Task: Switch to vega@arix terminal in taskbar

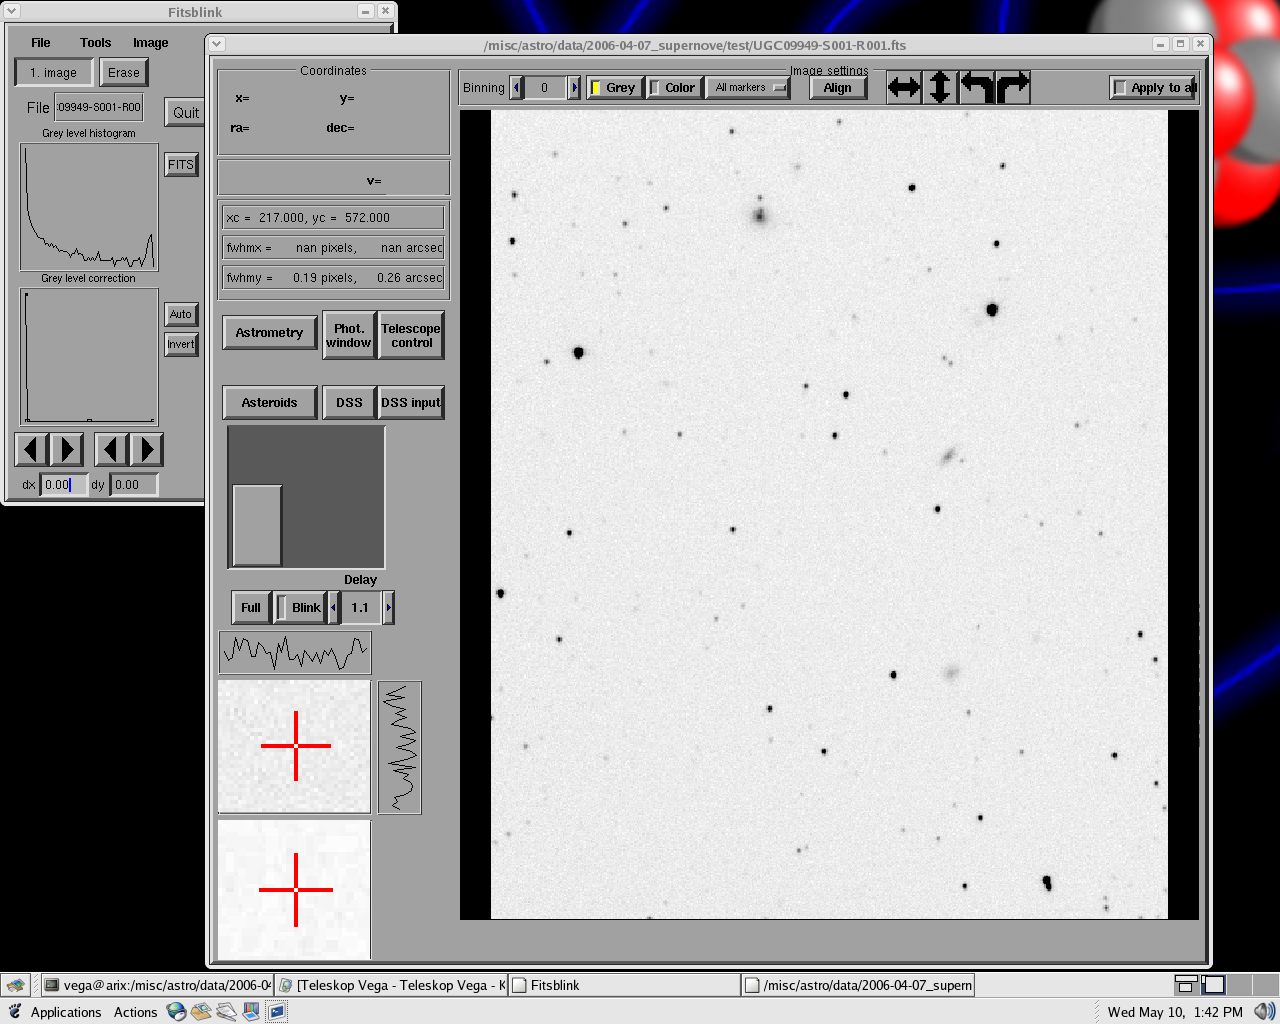Action: point(157,985)
